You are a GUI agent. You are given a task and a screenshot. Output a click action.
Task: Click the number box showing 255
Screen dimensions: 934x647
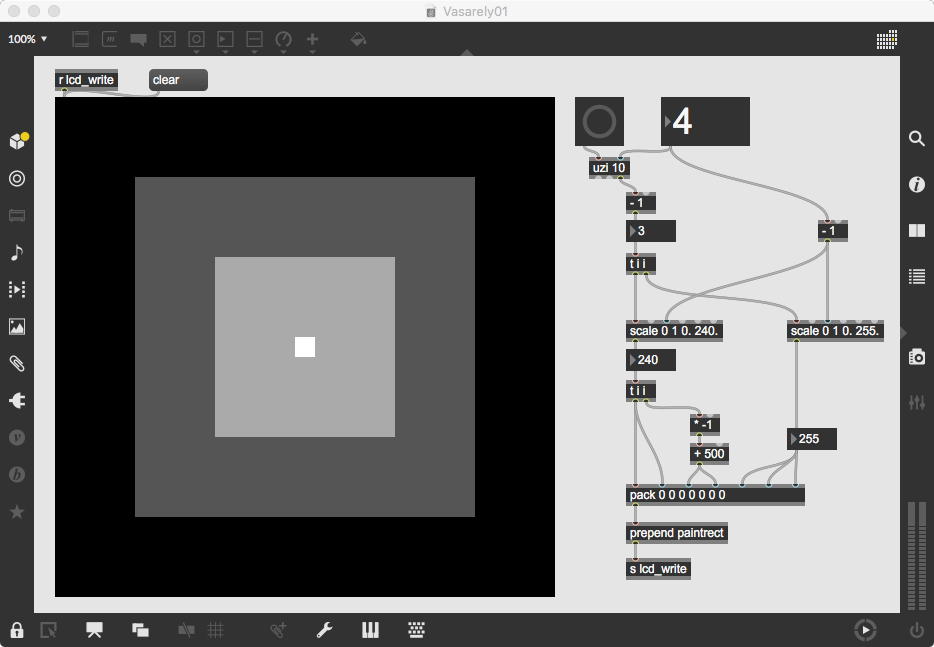click(x=812, y=439)
